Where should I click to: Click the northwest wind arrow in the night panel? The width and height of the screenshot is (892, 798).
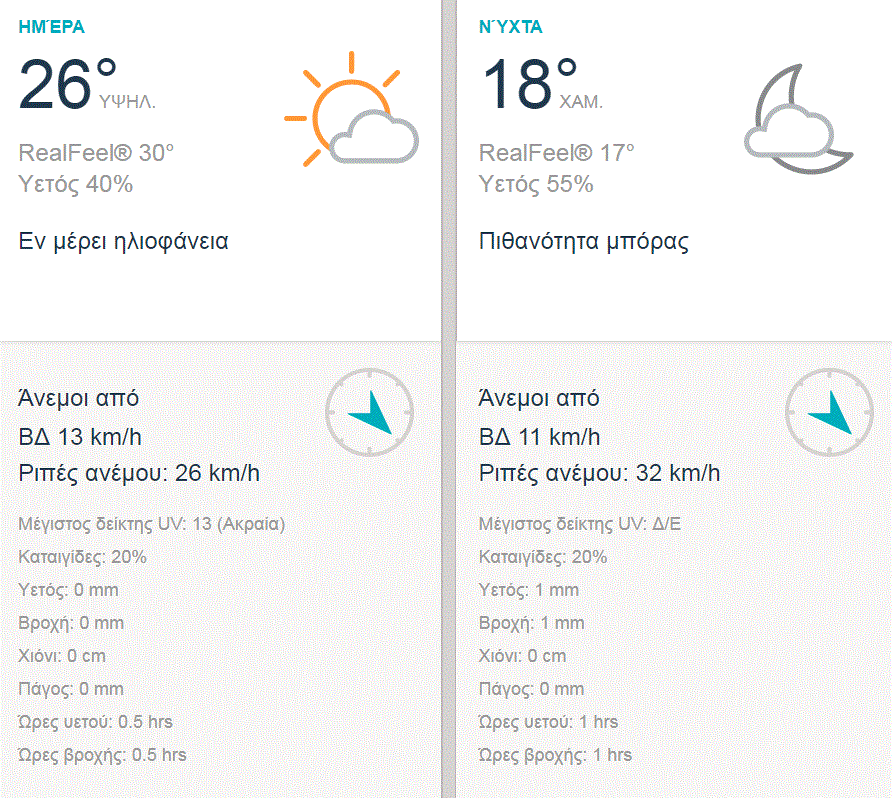pos(831,412)
